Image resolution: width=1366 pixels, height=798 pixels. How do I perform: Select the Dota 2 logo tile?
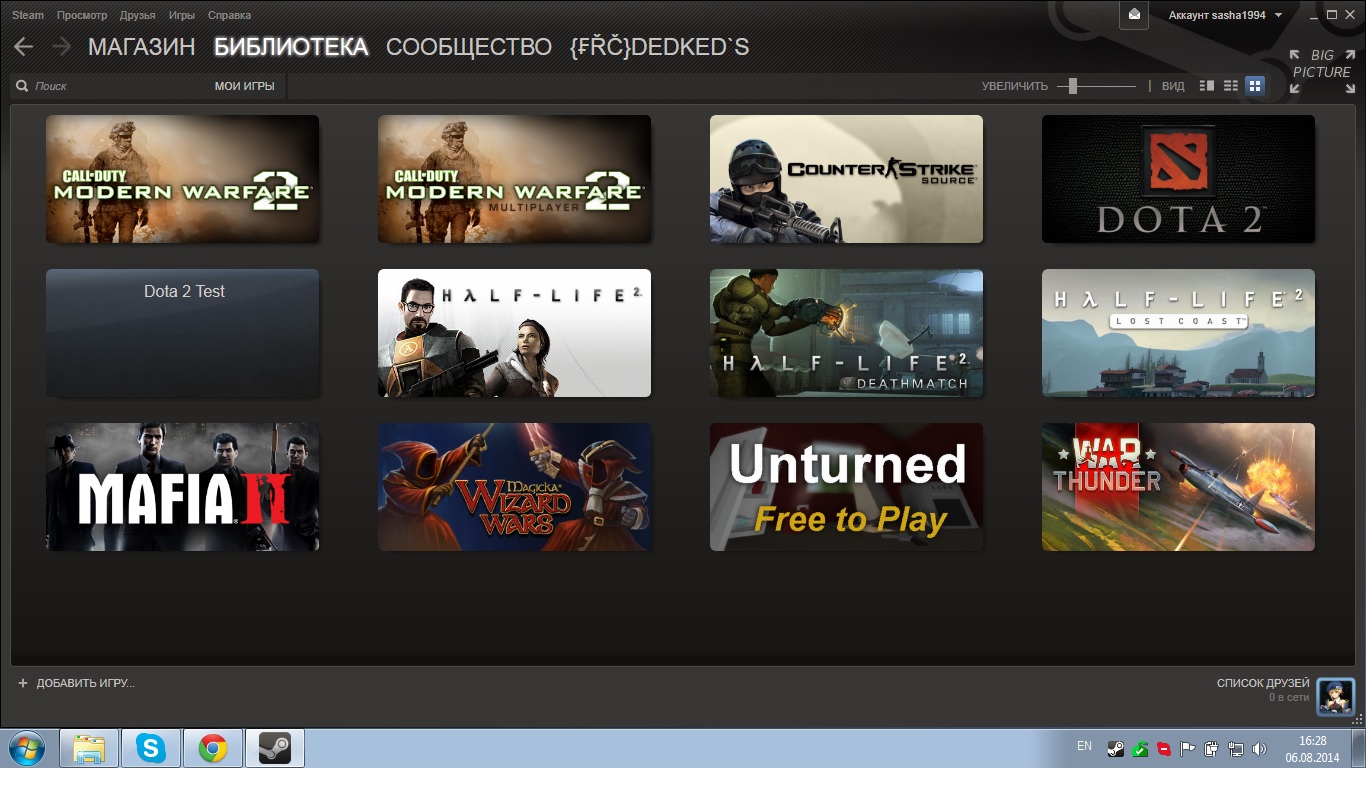click(1179, 179)
